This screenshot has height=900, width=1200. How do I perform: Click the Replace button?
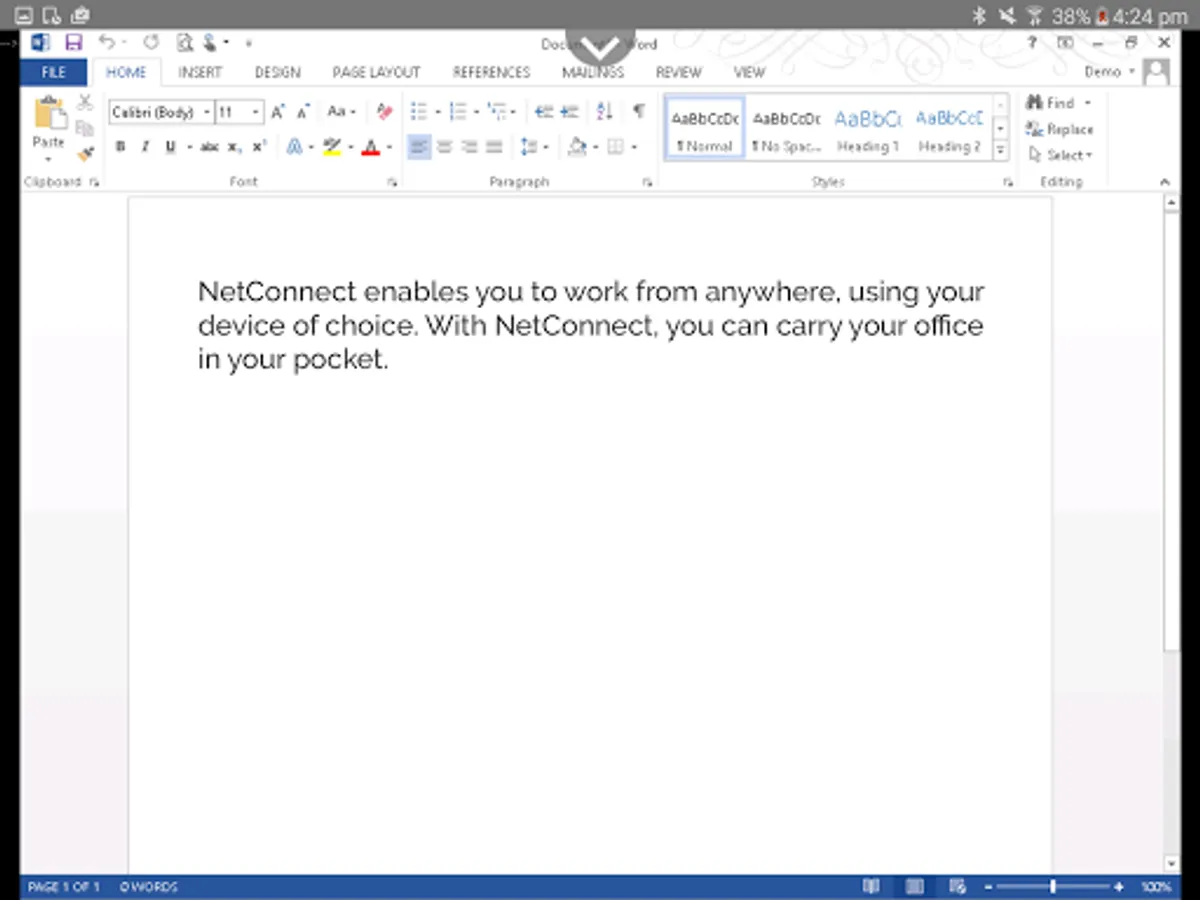[1060, 129]
